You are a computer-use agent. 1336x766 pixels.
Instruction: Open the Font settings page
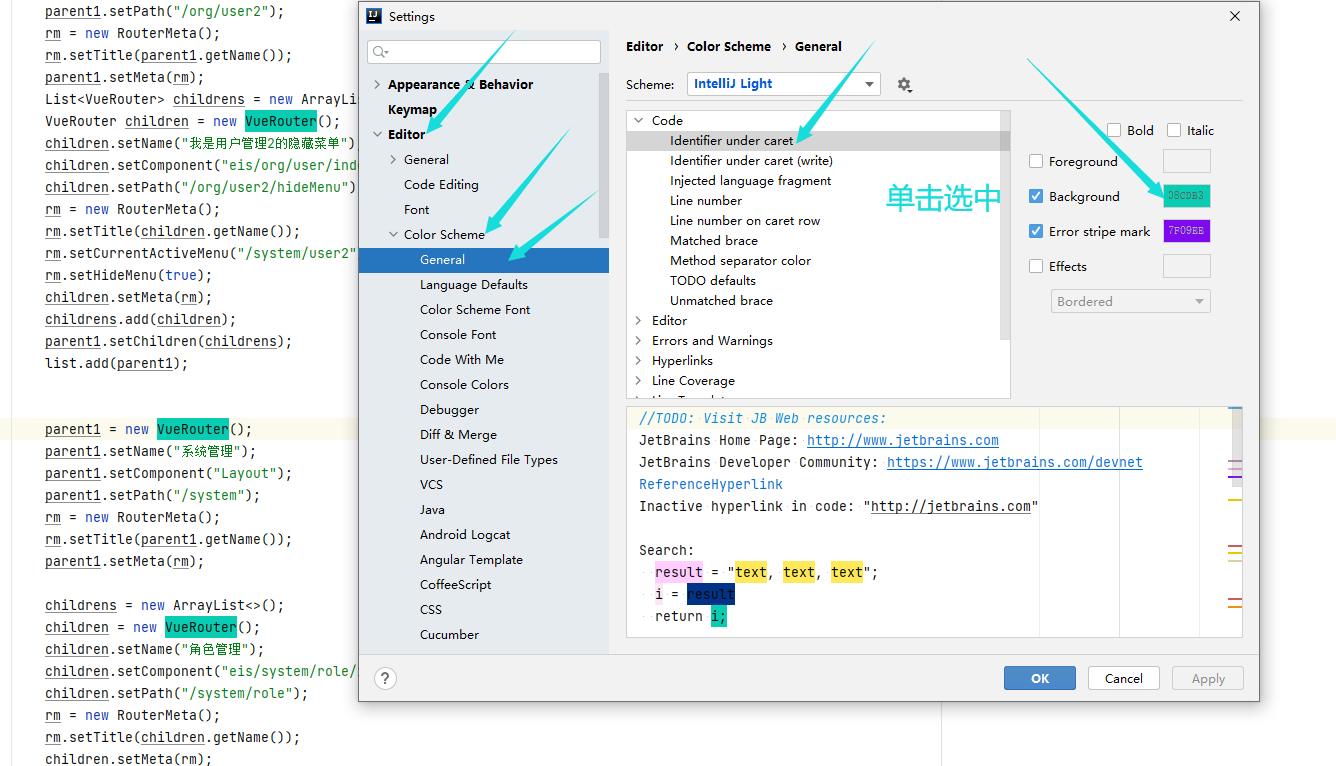tap(417, 209)
